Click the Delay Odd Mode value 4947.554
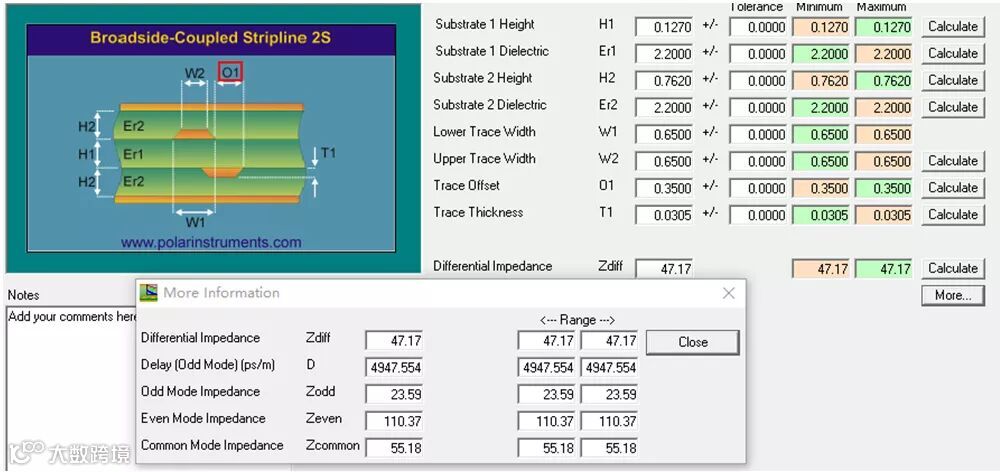 (x=393, y=368)
